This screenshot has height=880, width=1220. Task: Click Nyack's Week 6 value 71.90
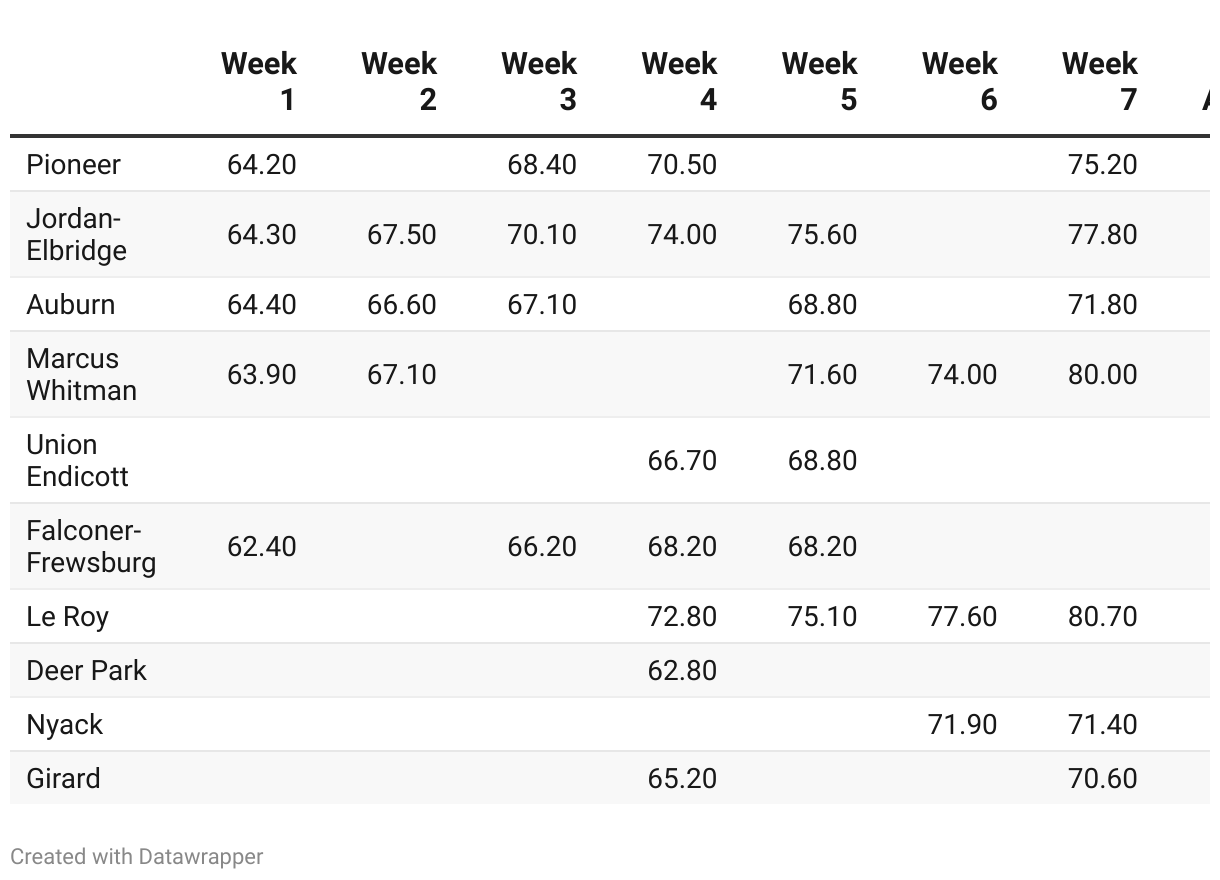point(962,724)
